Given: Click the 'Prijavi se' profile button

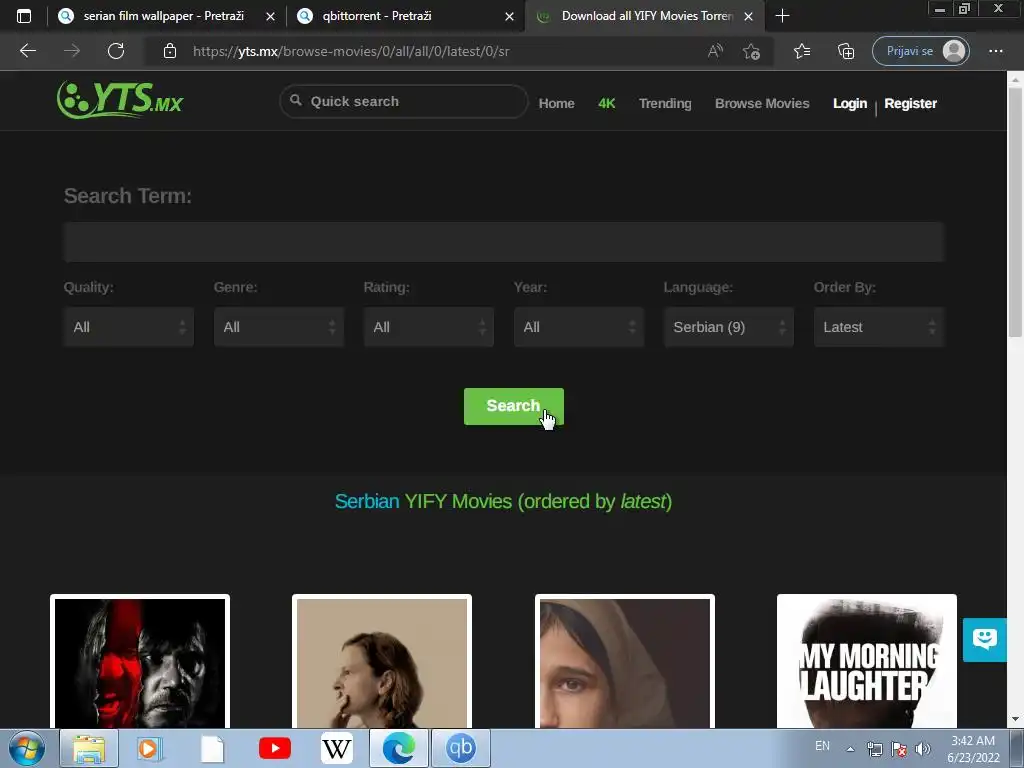Looking at the screenshot, I should point(921,51).
